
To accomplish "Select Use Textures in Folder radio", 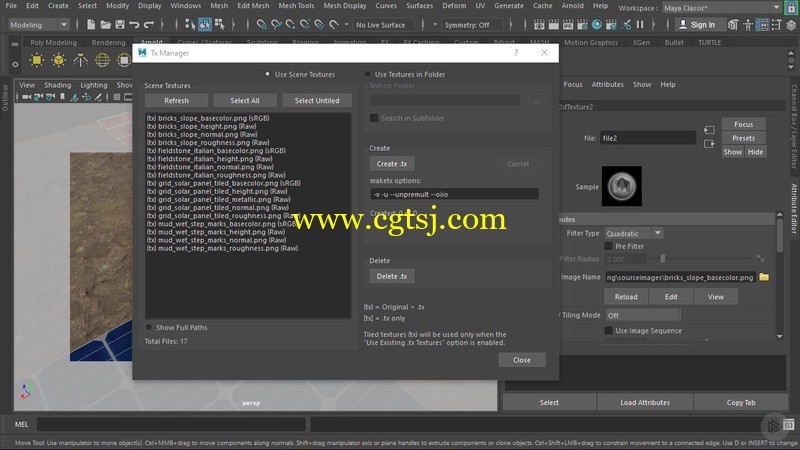I will coord(367,74).
